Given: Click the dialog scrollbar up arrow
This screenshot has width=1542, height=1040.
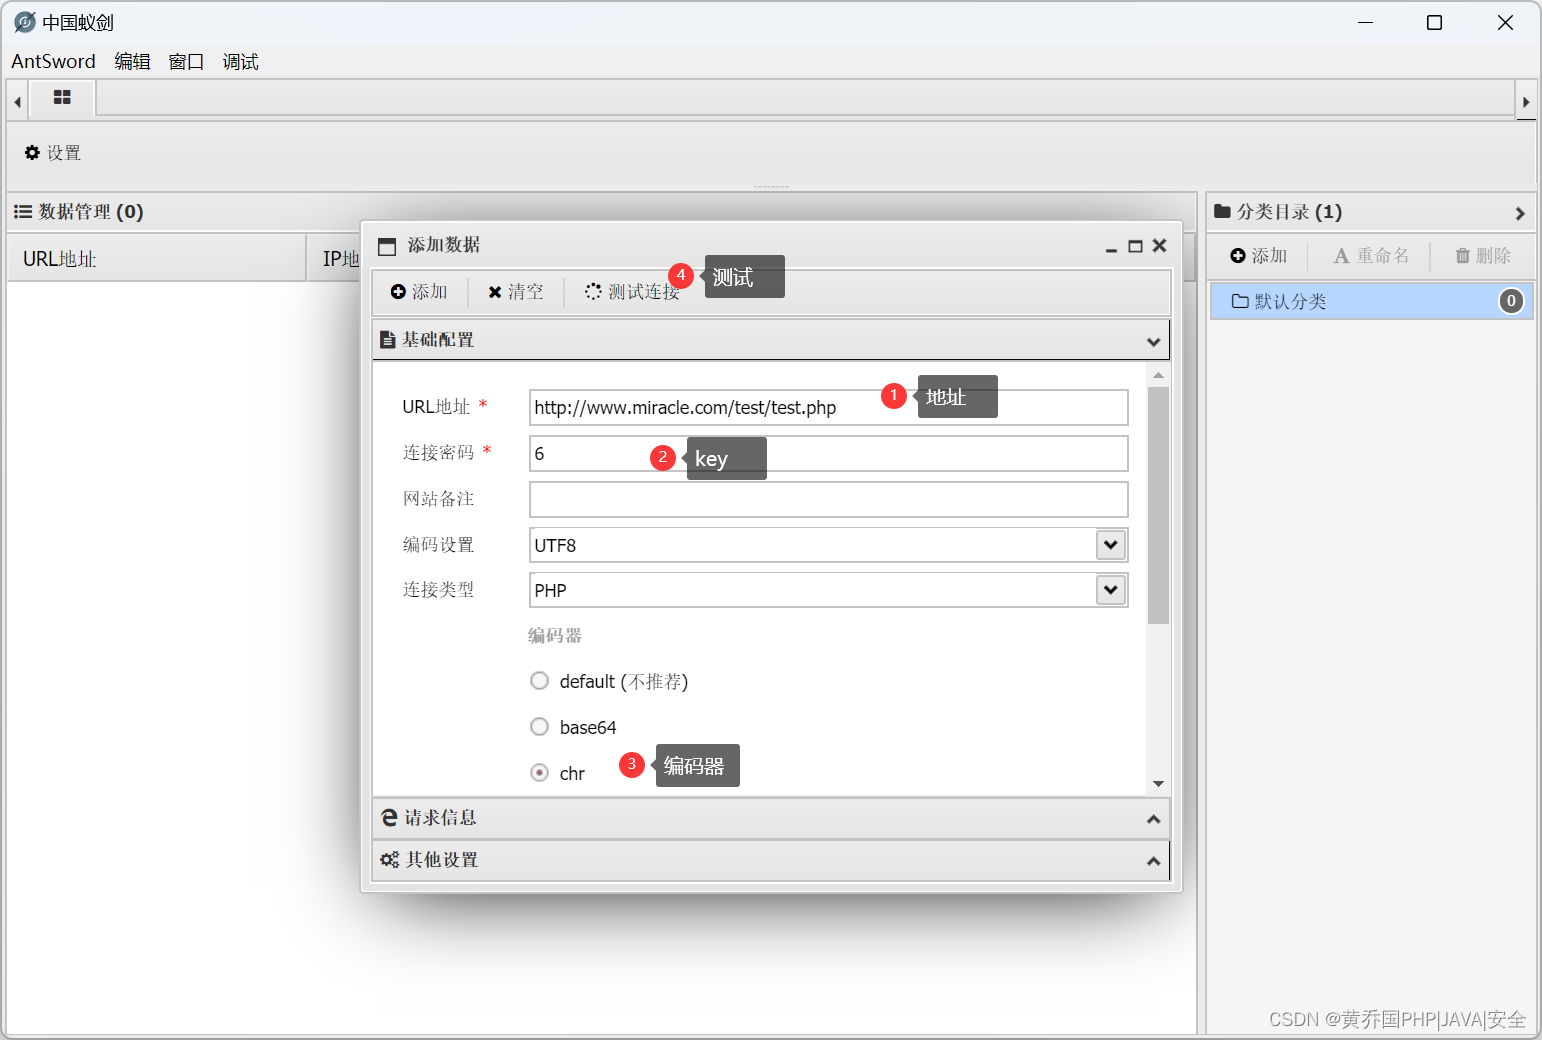Looking at the screenshot, I should (1158, 375).
